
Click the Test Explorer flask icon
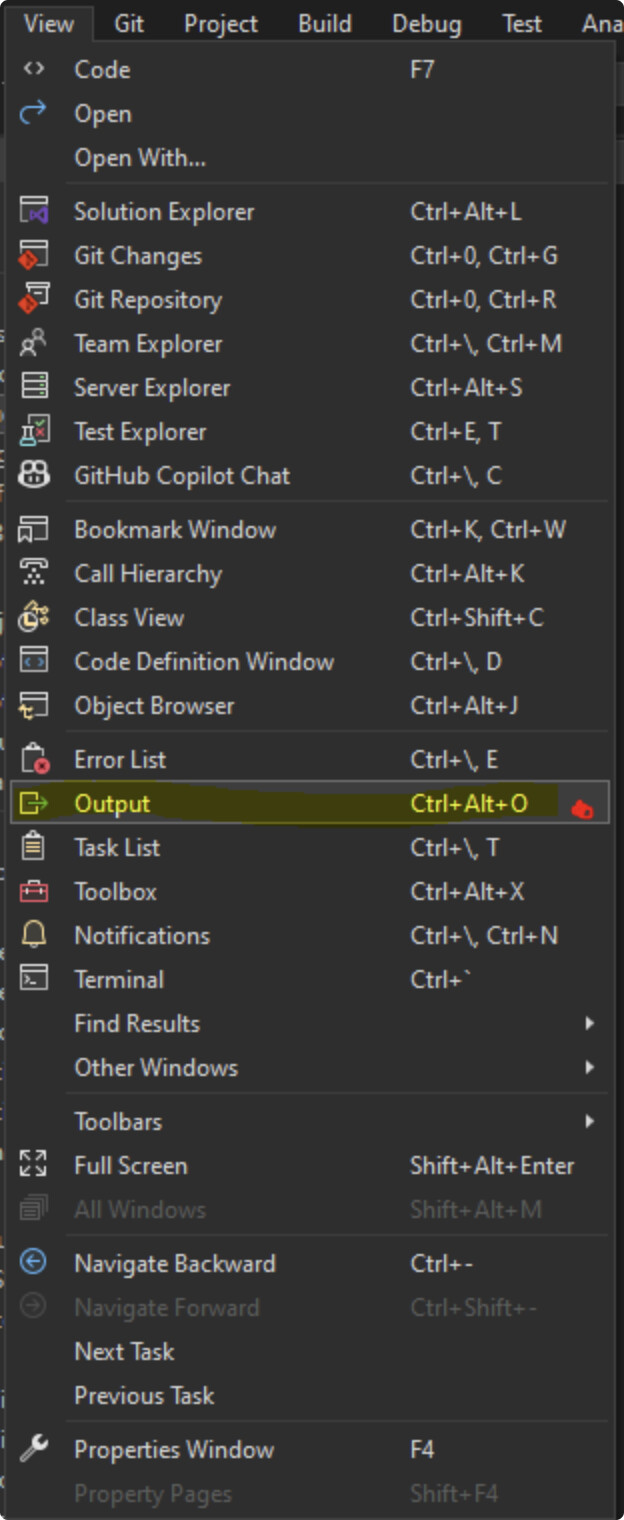[x=34, y=432]
